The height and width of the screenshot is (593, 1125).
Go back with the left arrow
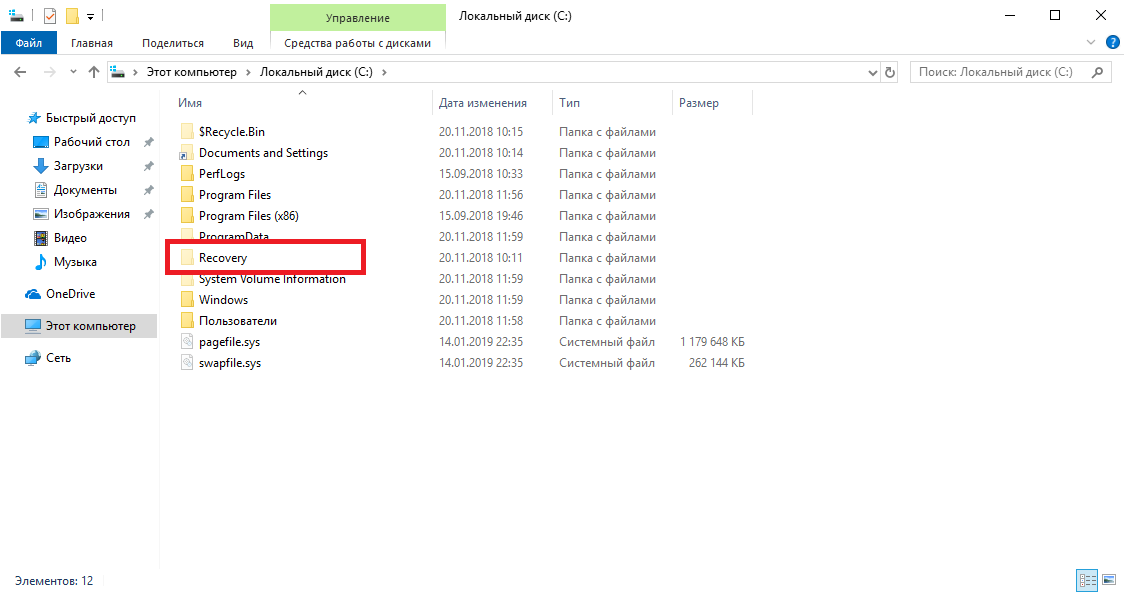point(20,72)
